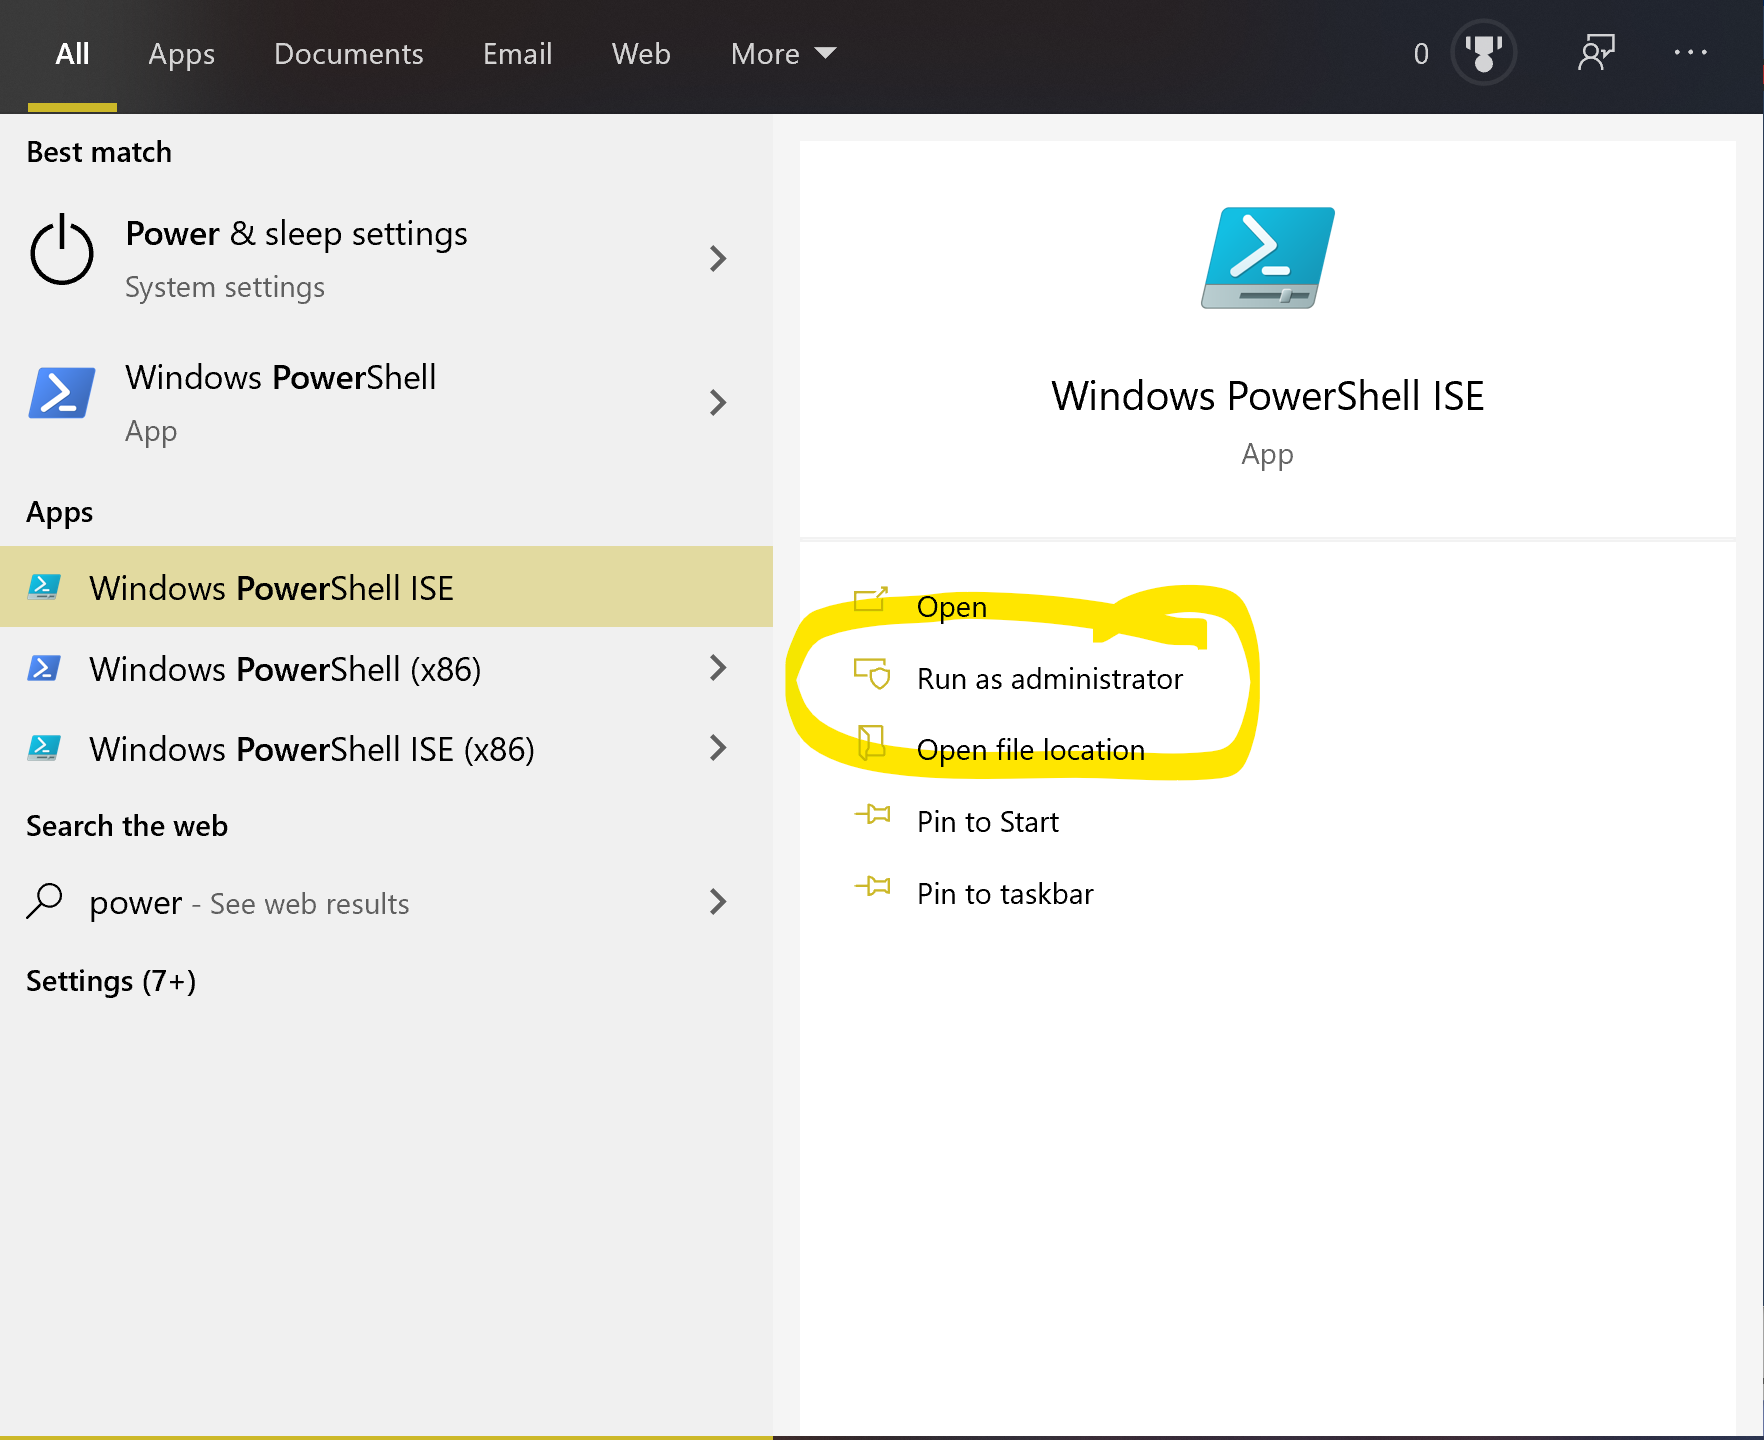1764x1440 pixels.
Task: Click the Open file location folder icon
Action: [x=872, y=743]
